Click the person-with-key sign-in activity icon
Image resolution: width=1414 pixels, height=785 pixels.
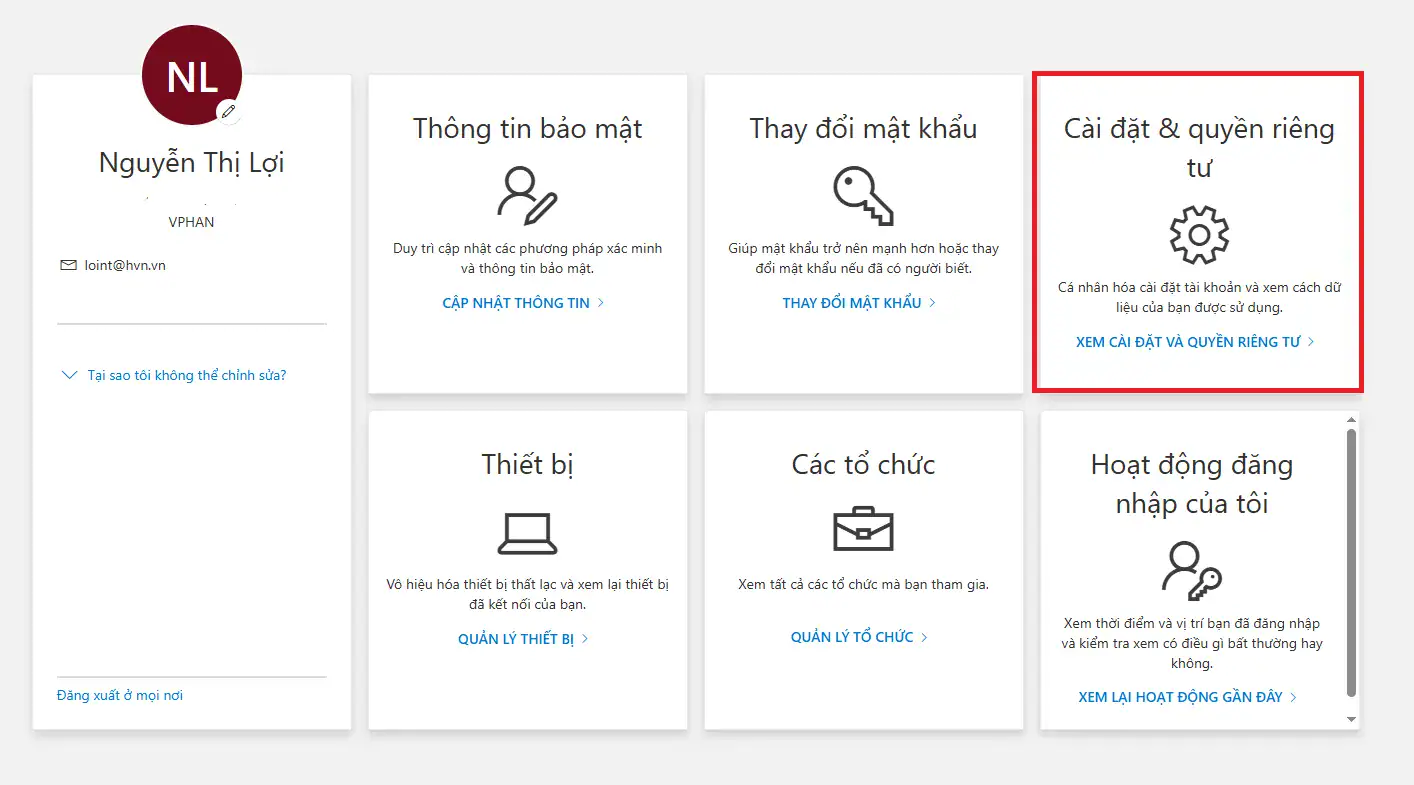[1191, 569]
